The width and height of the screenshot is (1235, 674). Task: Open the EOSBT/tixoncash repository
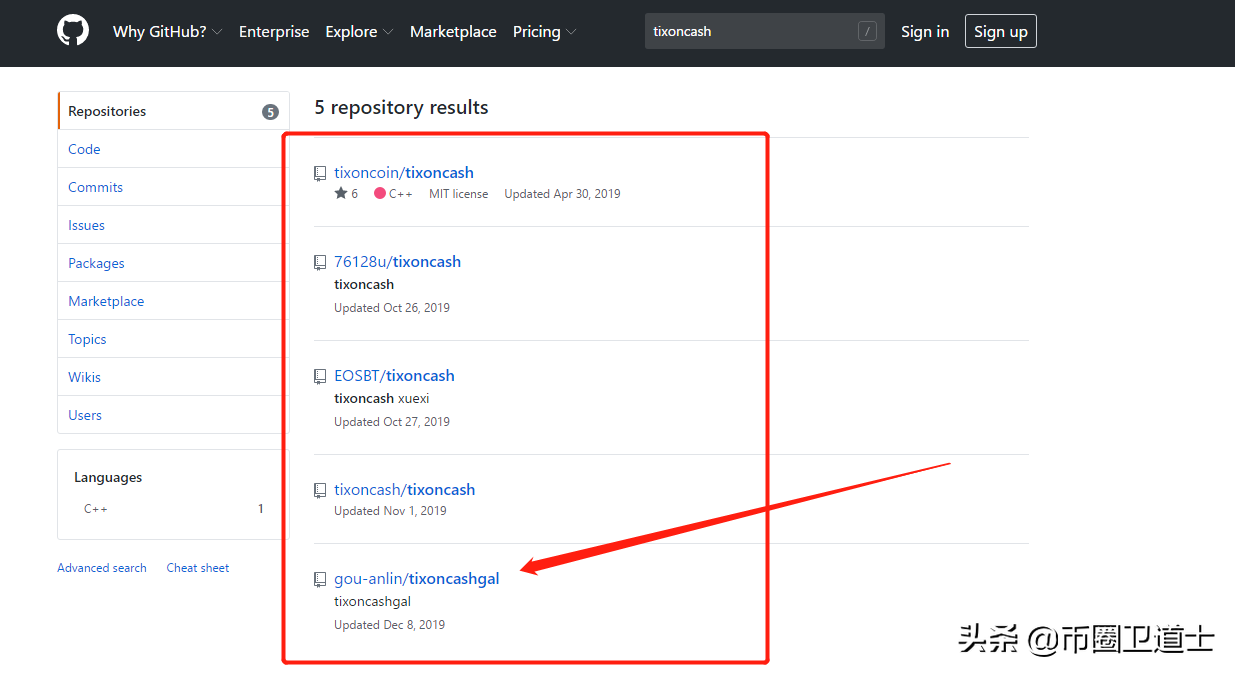coord(394,376)
